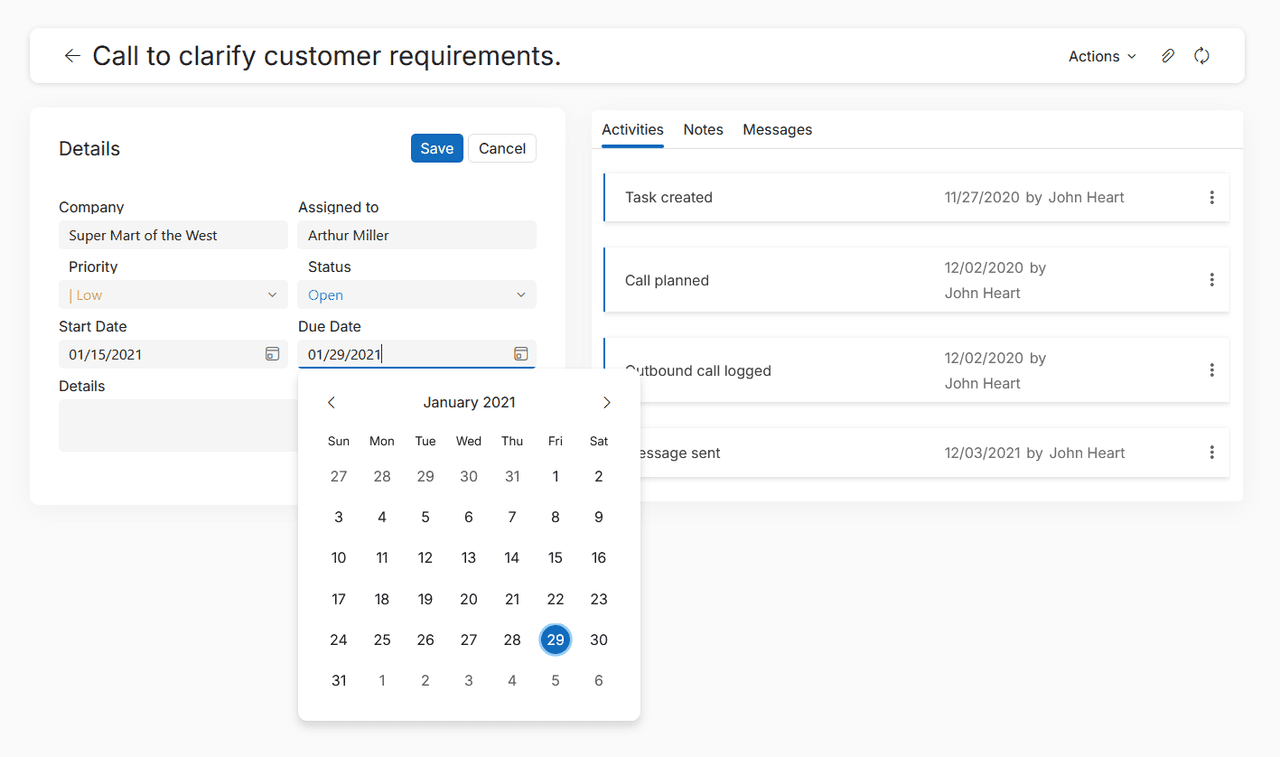Select January 20 in the calendar
Screen dimensions: 1280x757
pos(469,599)
